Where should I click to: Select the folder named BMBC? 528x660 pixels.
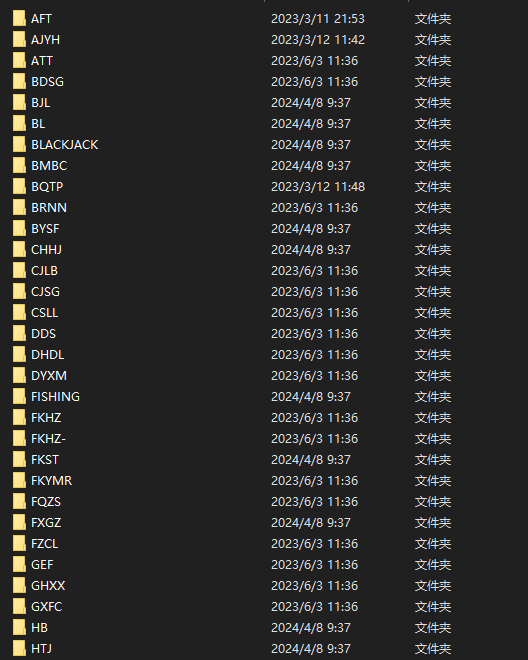[49, 166]
